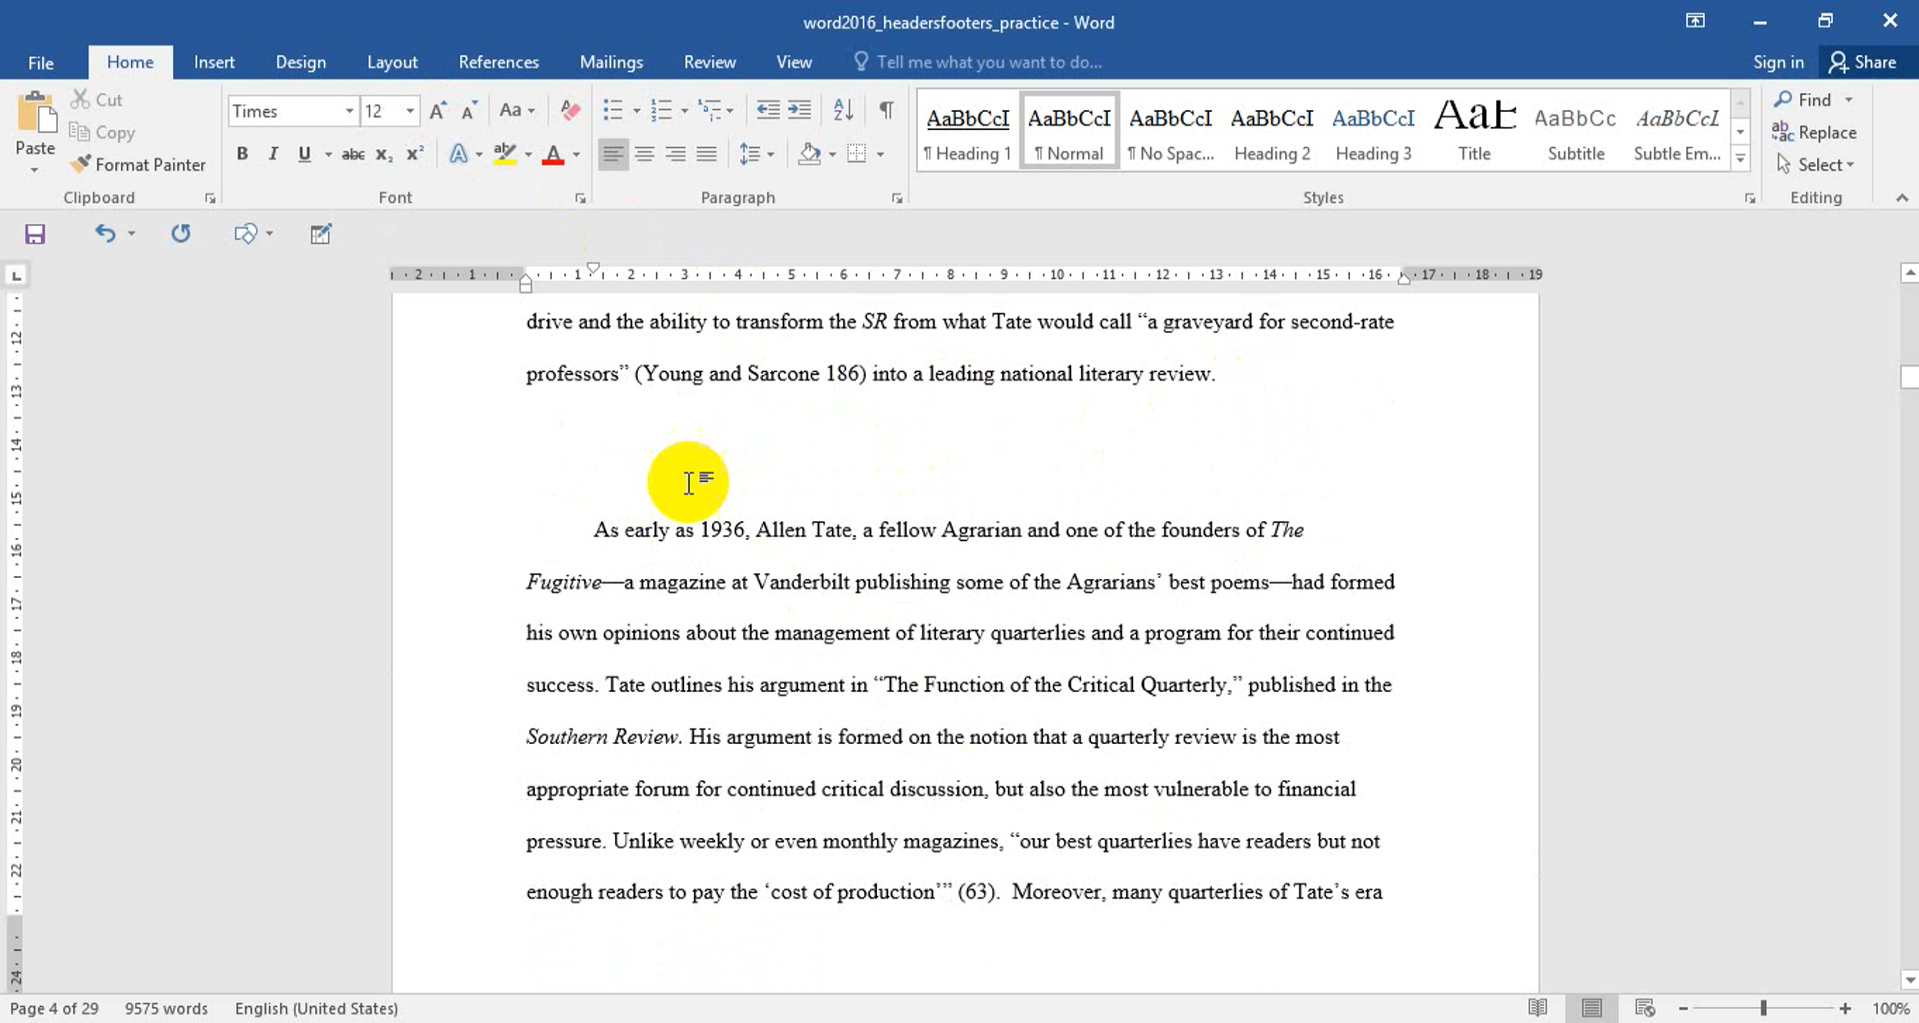Toggle underline formatting

point(304,155)
